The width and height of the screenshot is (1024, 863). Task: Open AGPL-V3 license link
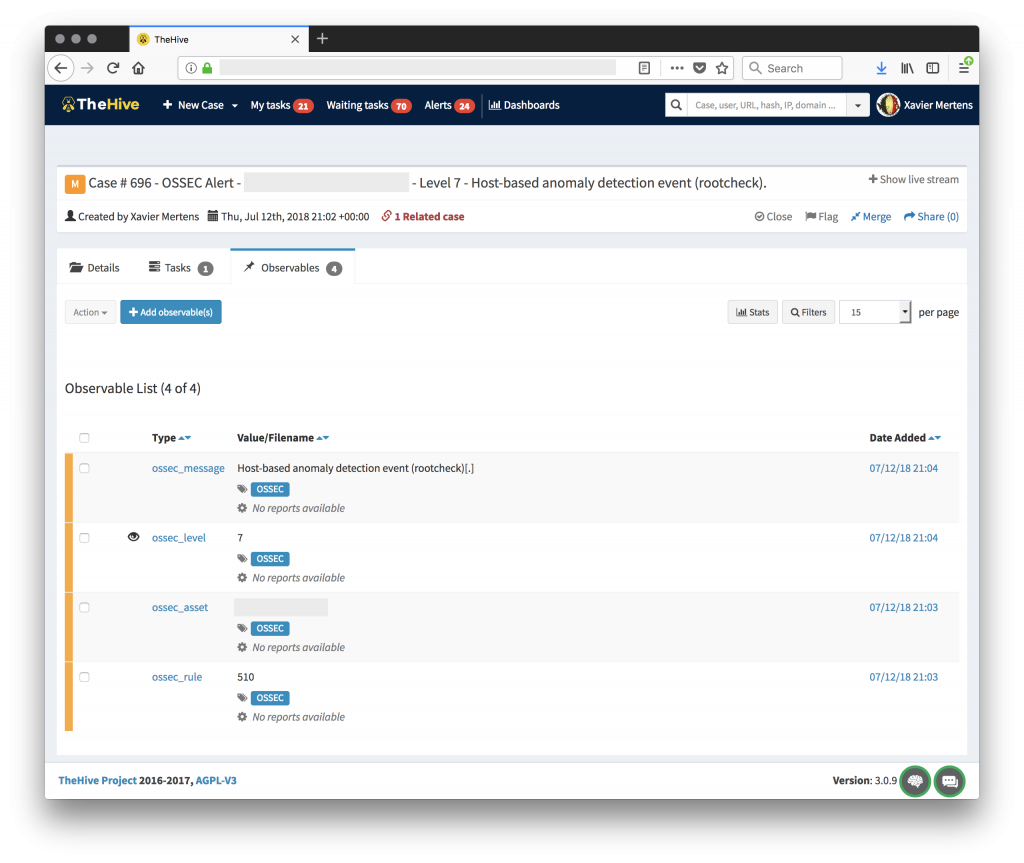(216, 780)
